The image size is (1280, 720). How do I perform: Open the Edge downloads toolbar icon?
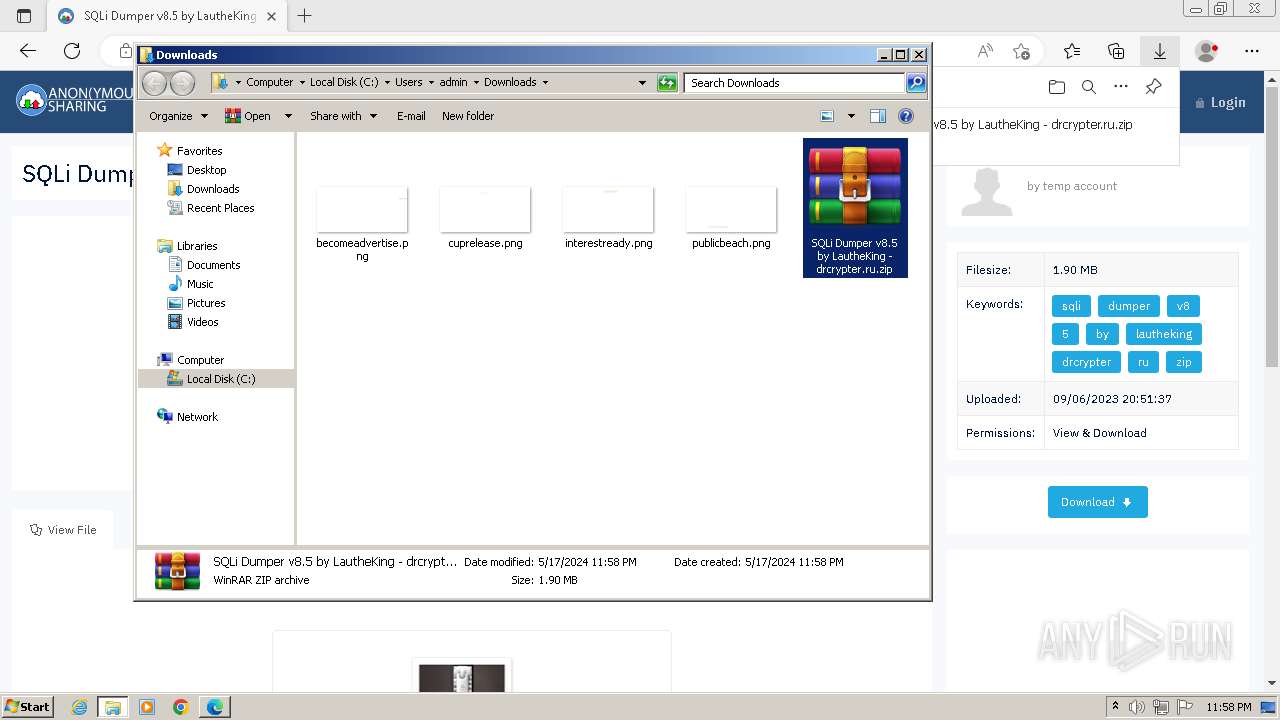coord(1160,51)
